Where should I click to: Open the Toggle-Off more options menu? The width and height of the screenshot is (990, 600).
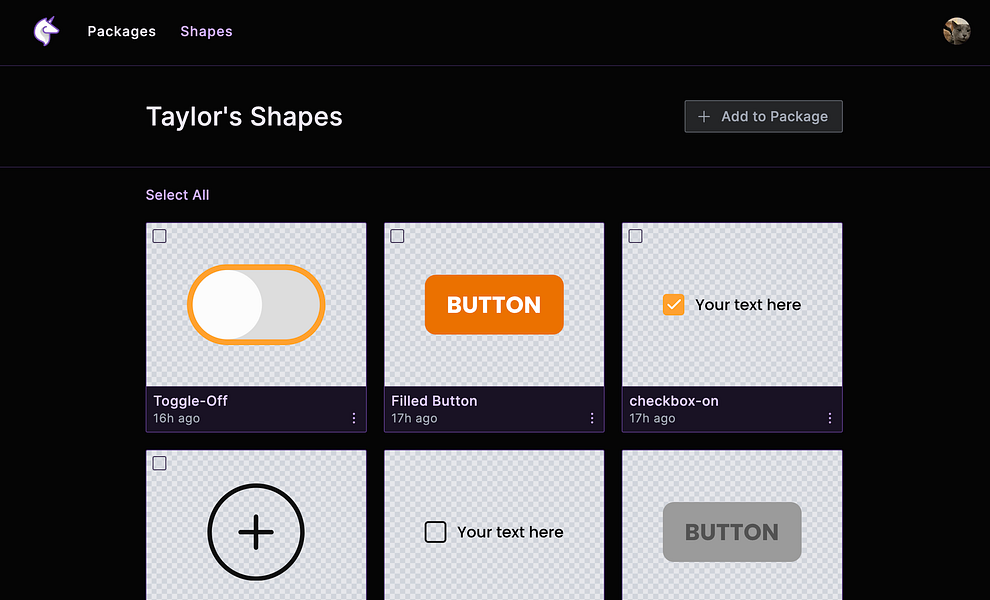click(x=354, y=418)
